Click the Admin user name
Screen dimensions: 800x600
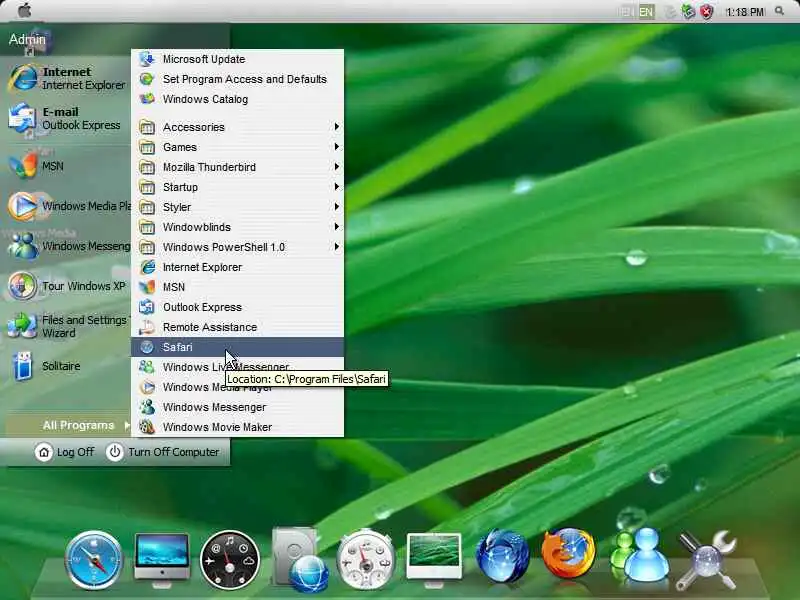27,39
